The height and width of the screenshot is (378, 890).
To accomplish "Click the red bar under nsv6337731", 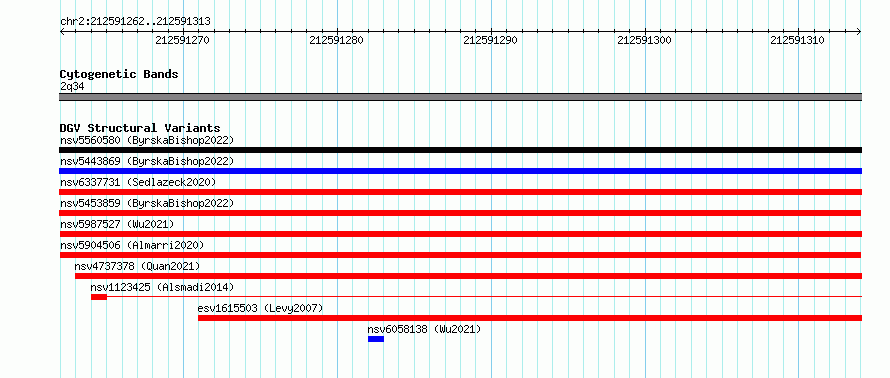I will [460, 192].
